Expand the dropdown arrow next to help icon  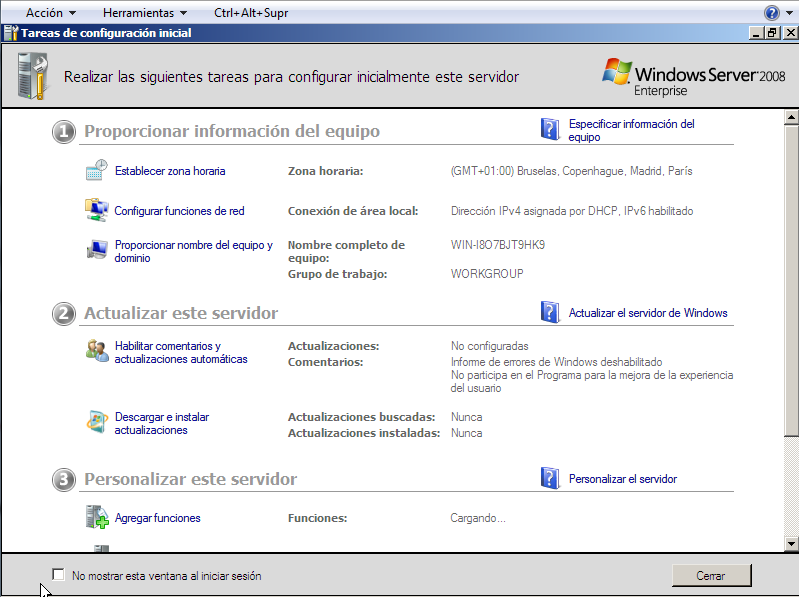789,13
